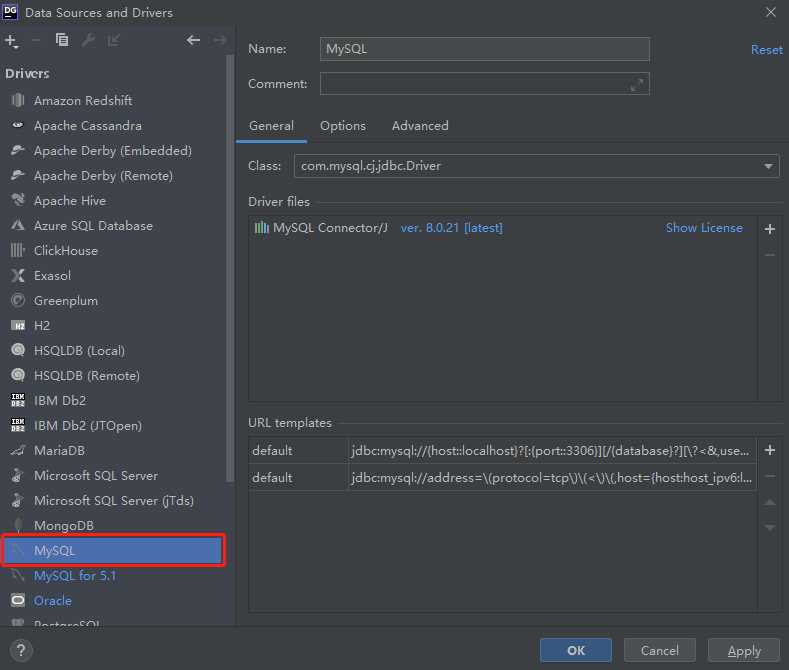Screen dimensions: 789x670
Task: Add a driver file with plus icon
Action: pos(770,229)
